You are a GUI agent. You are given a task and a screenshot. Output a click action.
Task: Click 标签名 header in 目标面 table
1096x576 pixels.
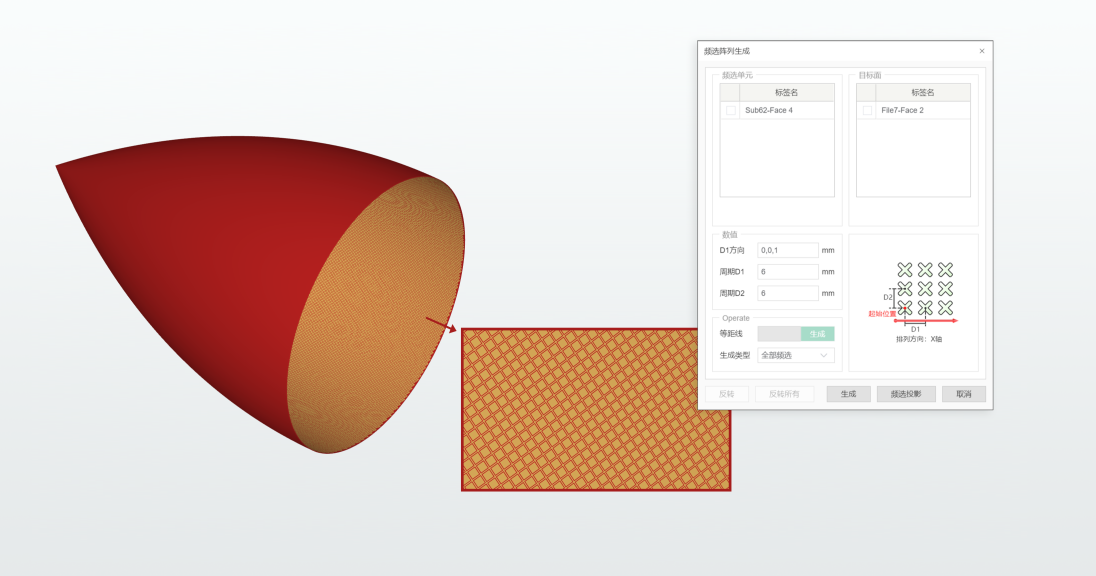922,92
